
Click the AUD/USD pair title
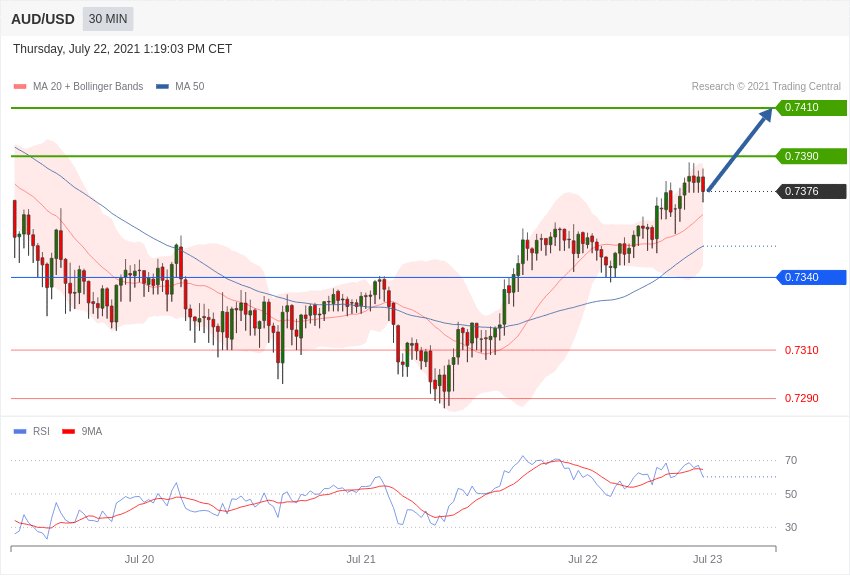pyautogui.click(x=43, y=20)
